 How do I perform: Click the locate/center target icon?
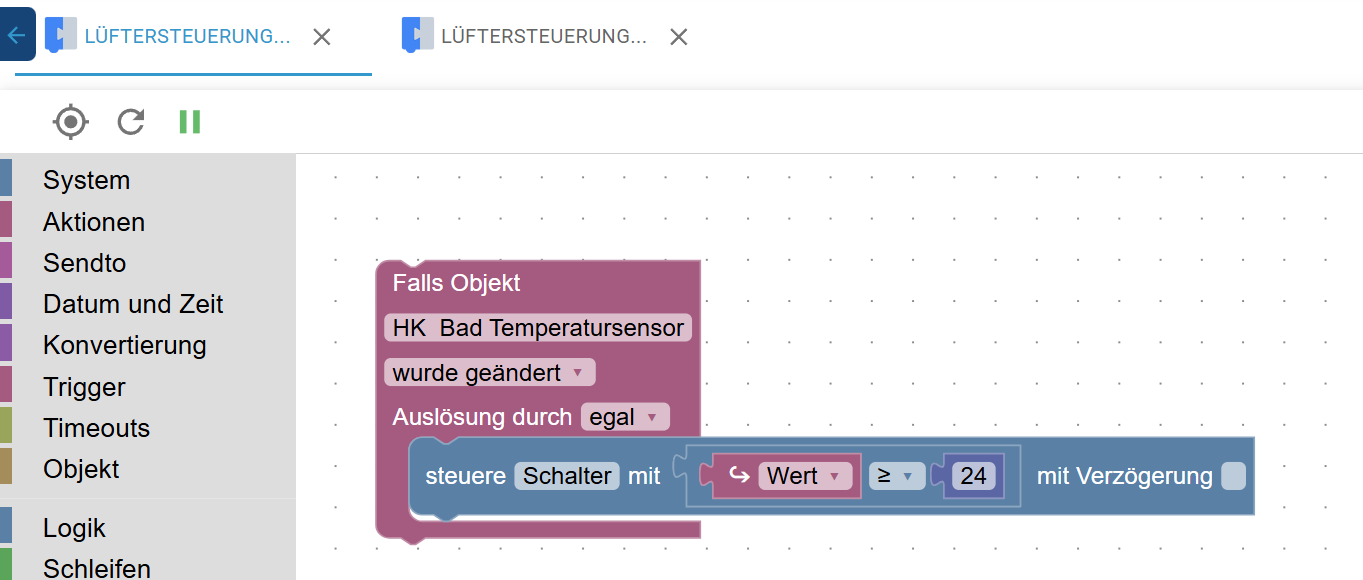click(x=71, y=122)
